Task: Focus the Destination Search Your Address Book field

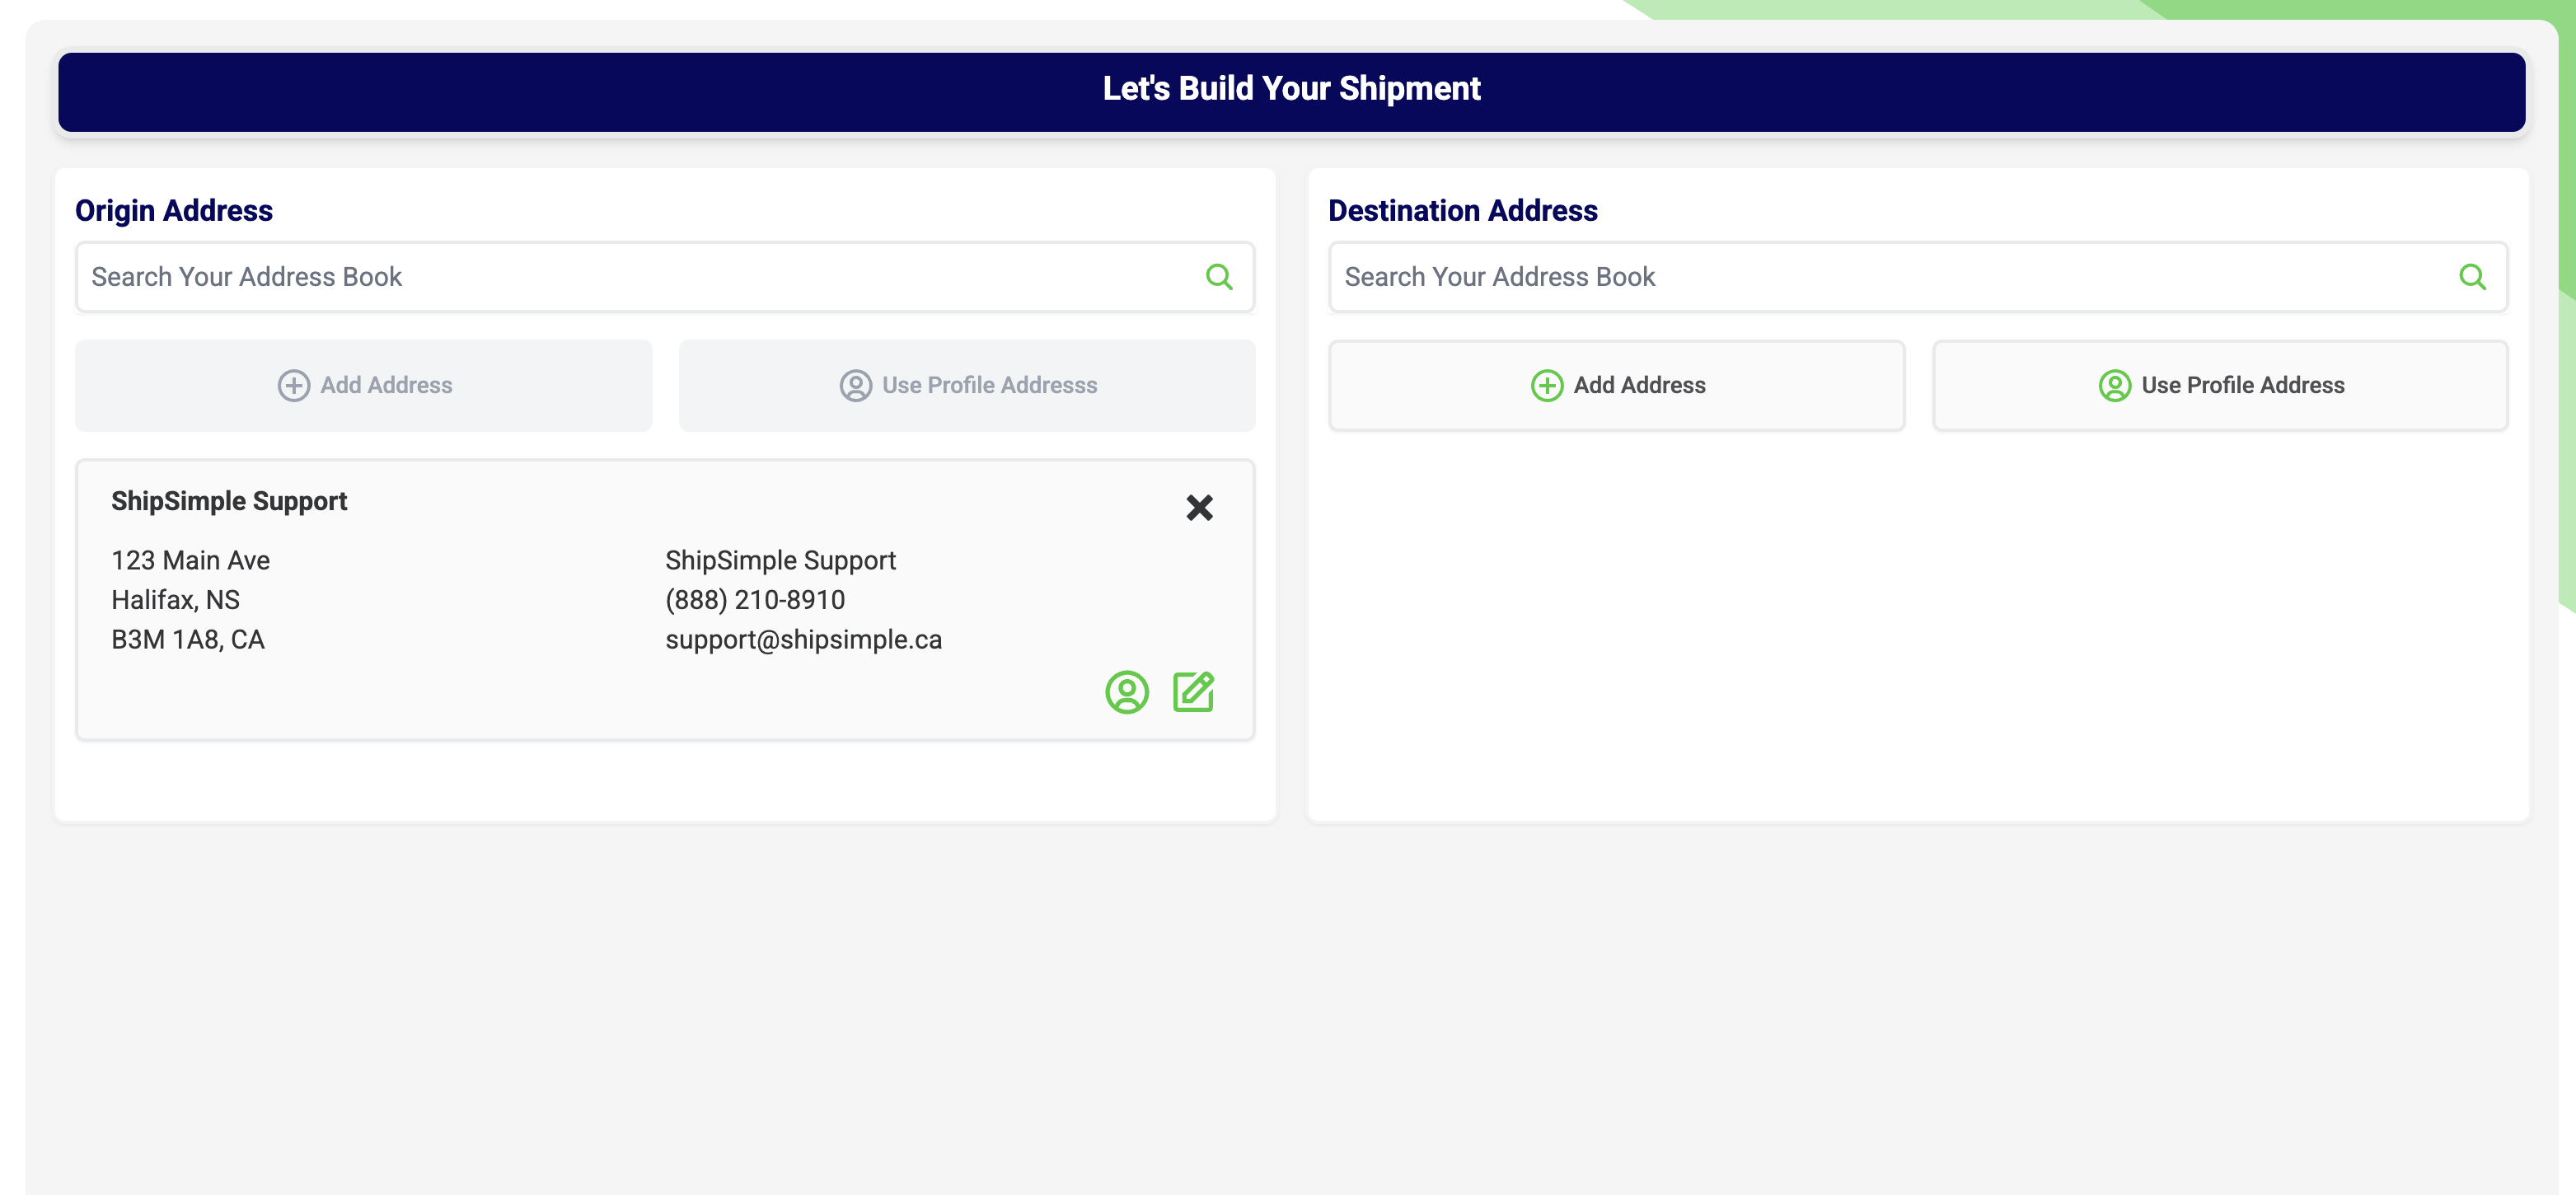Action: (x=1917, y=276)
